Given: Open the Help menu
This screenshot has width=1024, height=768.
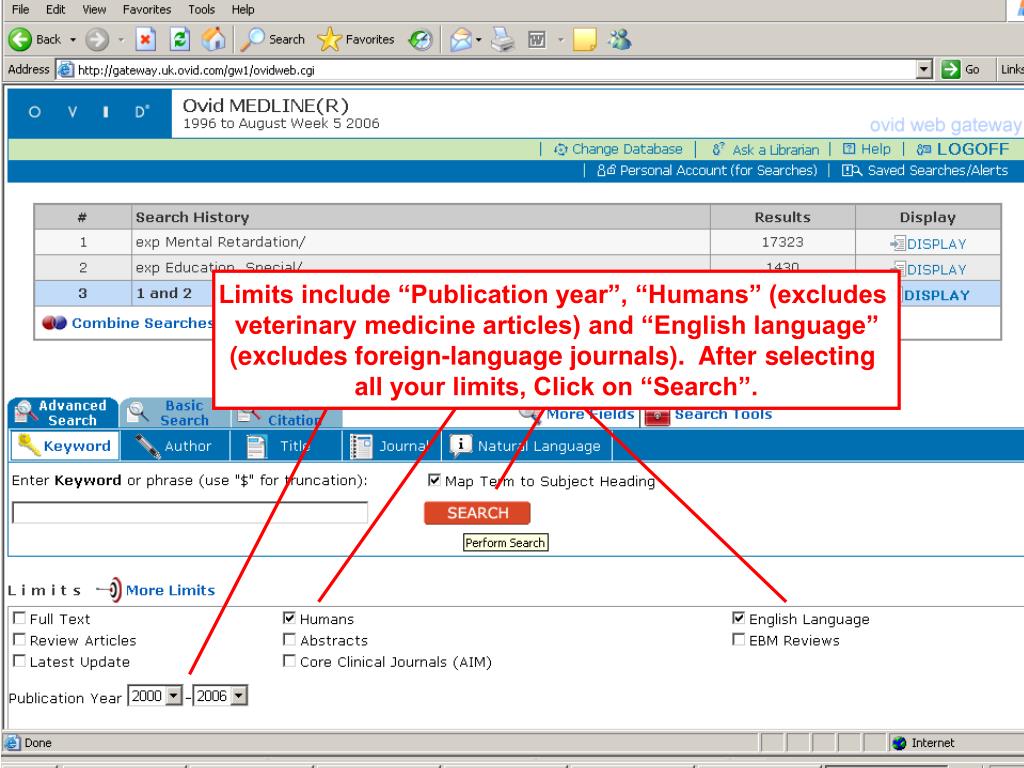Looking at the screenshot, I should click(243, 9).
